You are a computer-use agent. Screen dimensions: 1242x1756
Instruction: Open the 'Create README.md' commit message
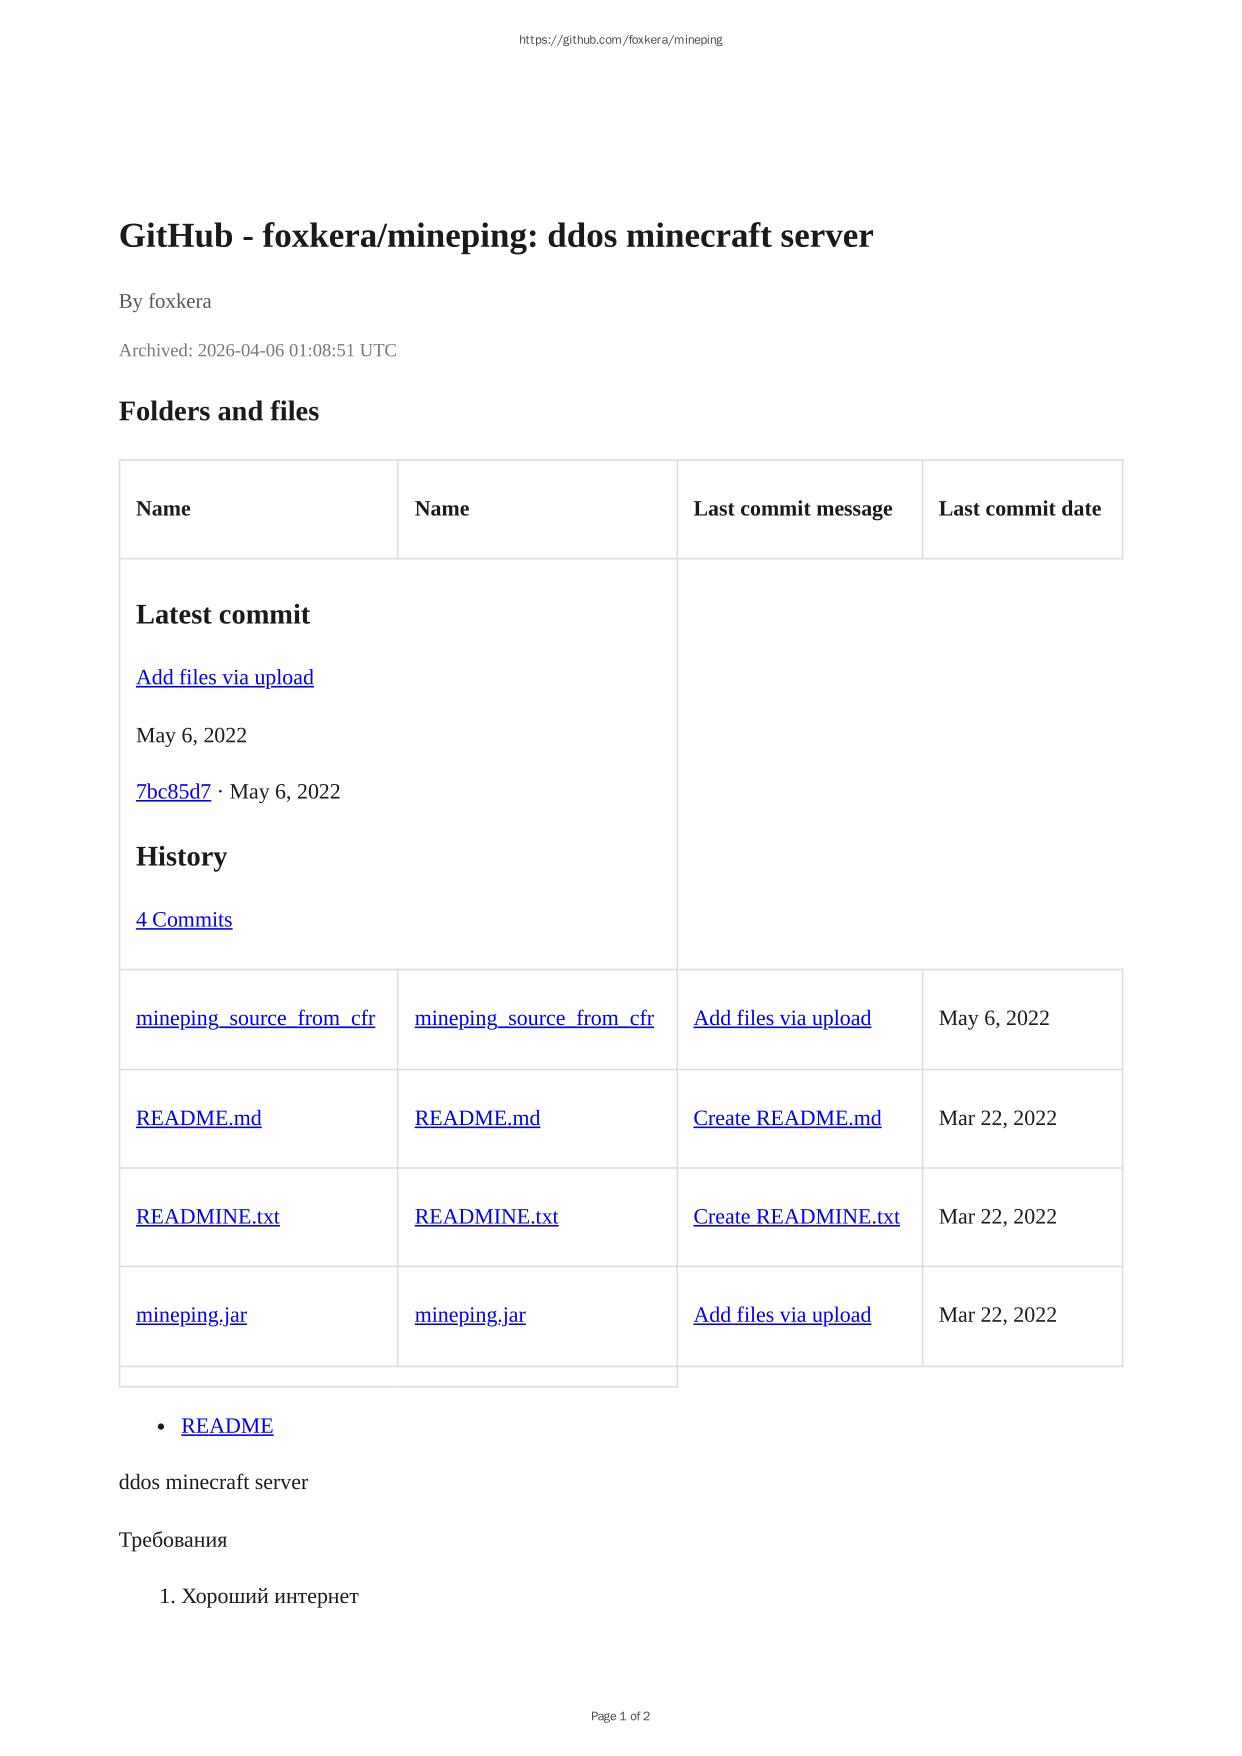point(787,1118)
